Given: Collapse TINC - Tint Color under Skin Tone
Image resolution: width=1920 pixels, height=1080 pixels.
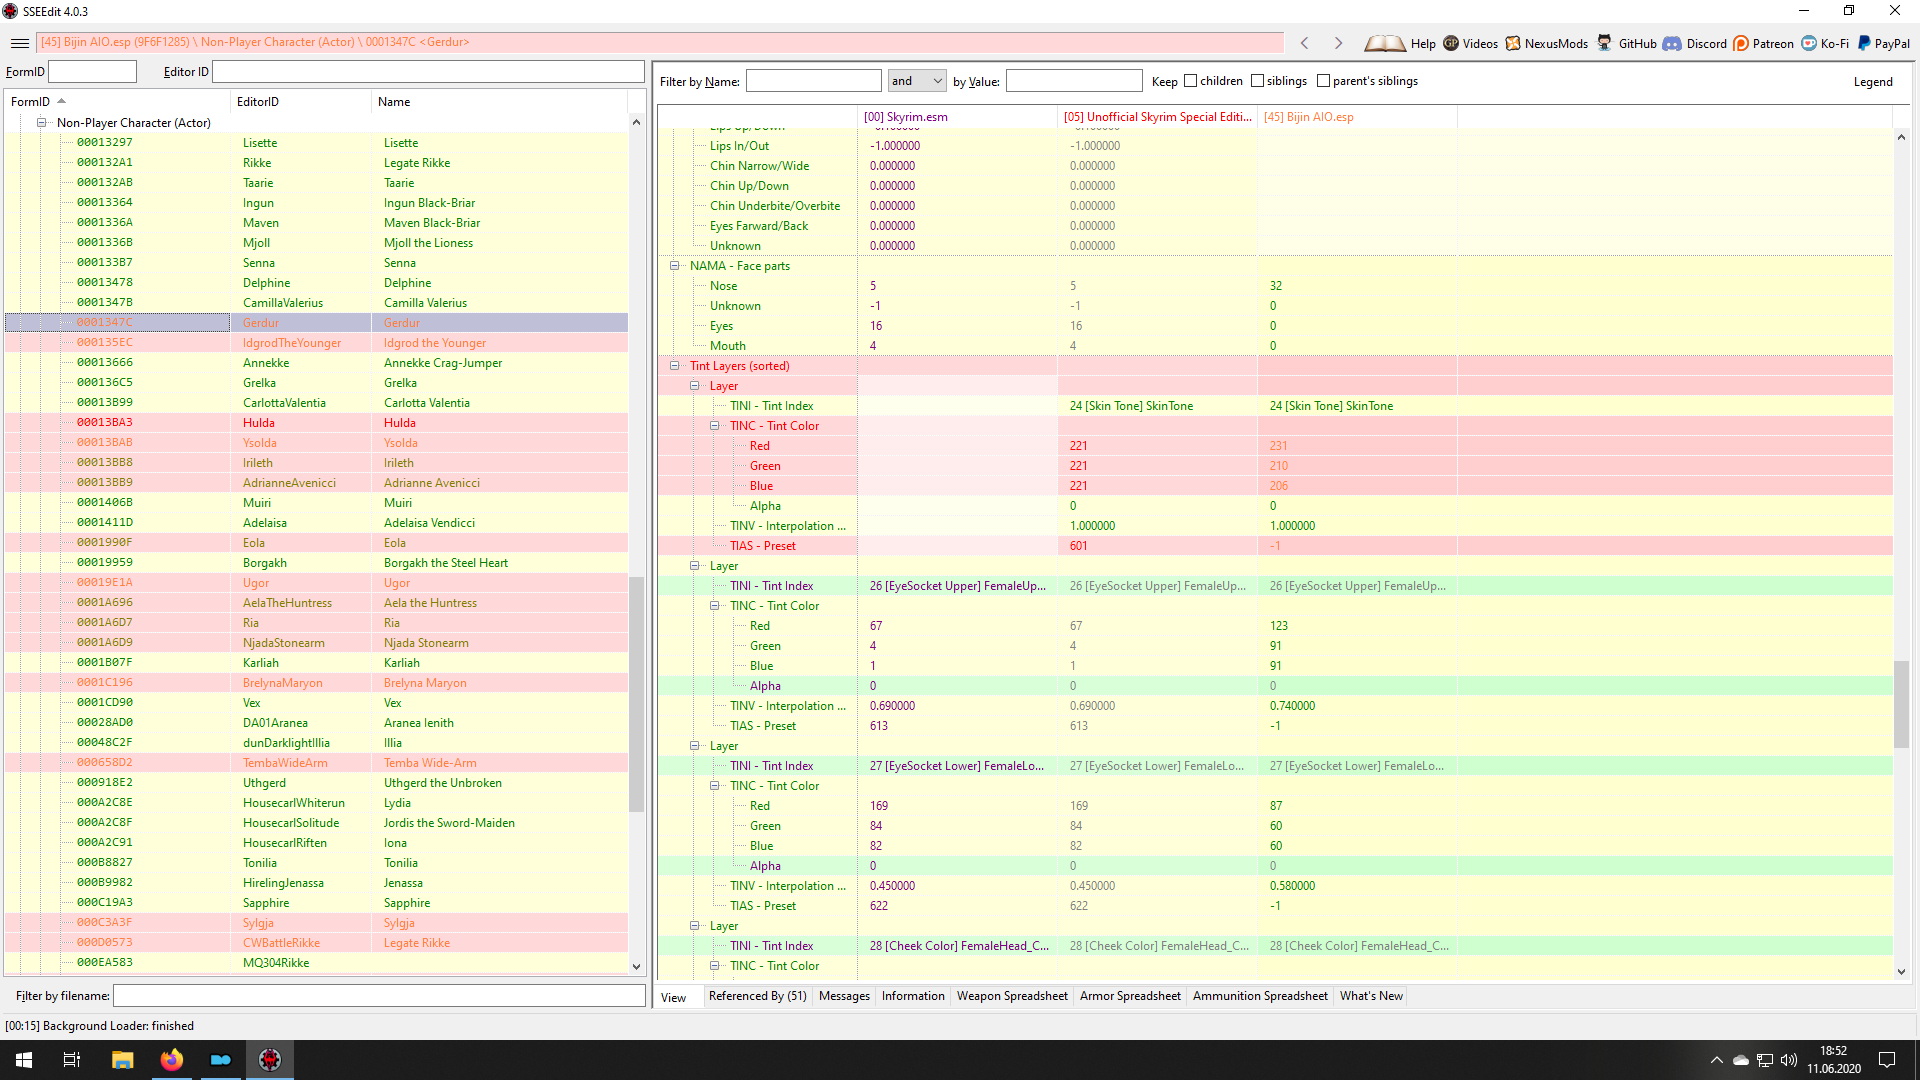Looking at the screenshot, I should coord(715,426).
